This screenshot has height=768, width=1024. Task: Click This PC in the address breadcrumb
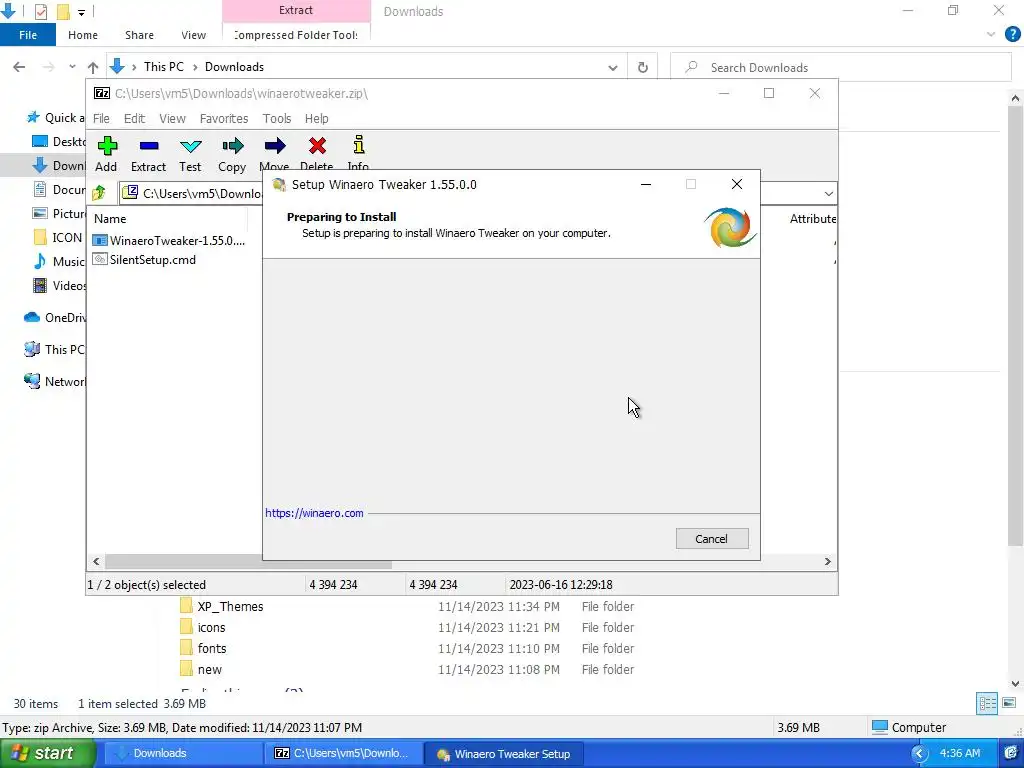(x=163, y=67)
